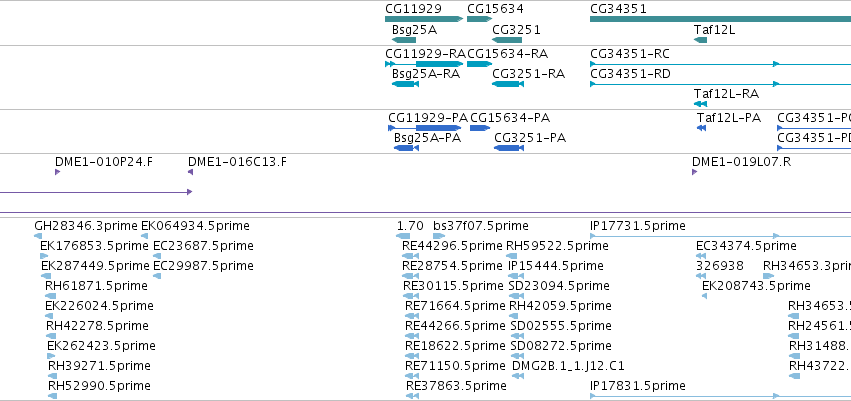Image resolution: width=851 pixels, height=401 pixels.
Task: Open the CG34351-RC transcript label
Action: [x=630, y=54]
